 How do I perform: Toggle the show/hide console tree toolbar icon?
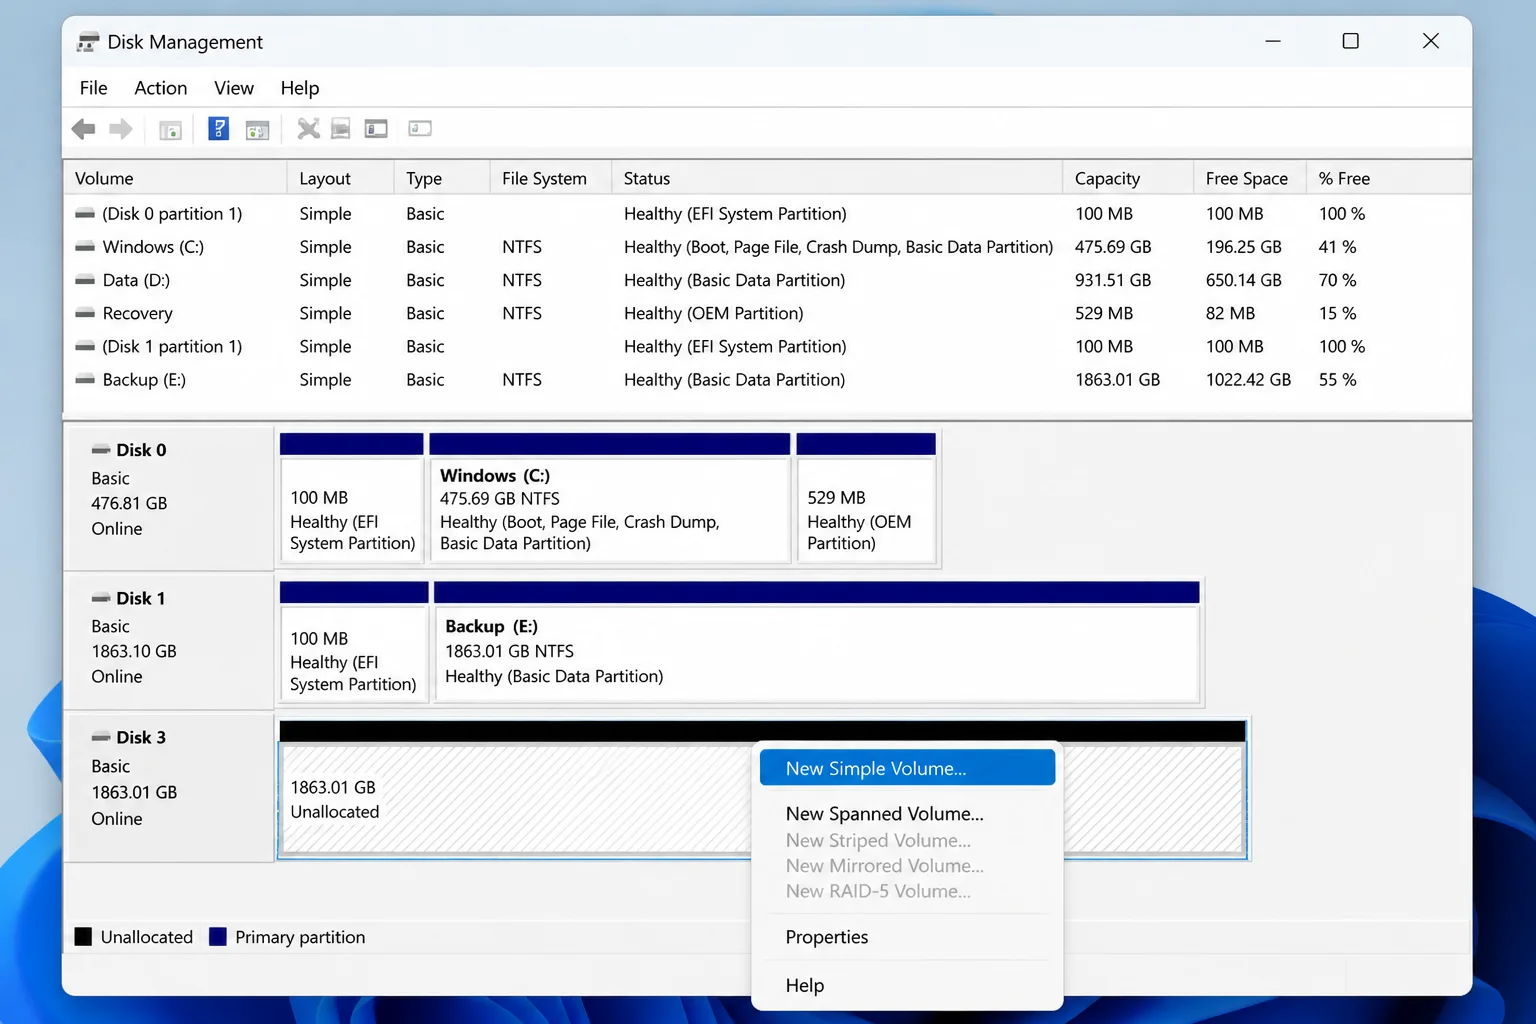(171, 129)
